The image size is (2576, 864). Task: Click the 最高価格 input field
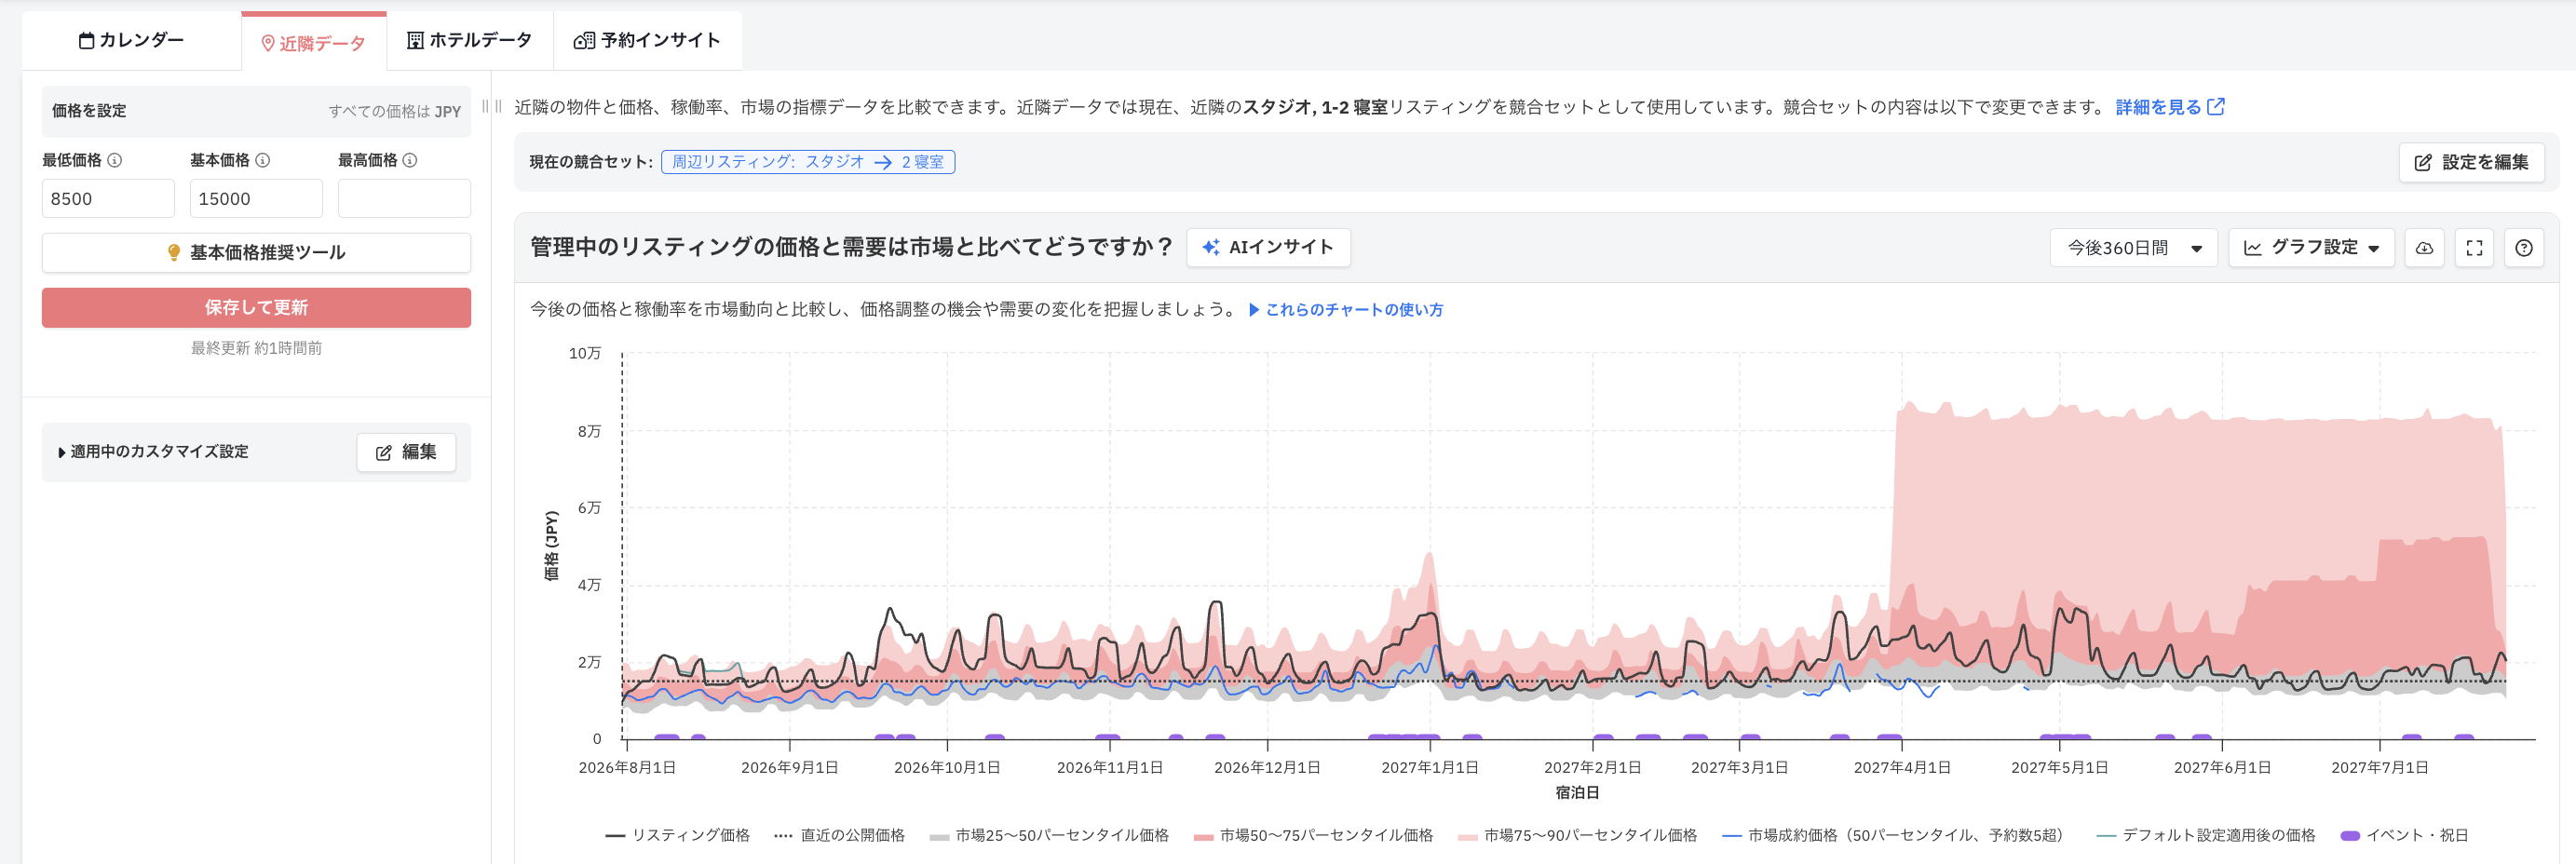(404, 199)
